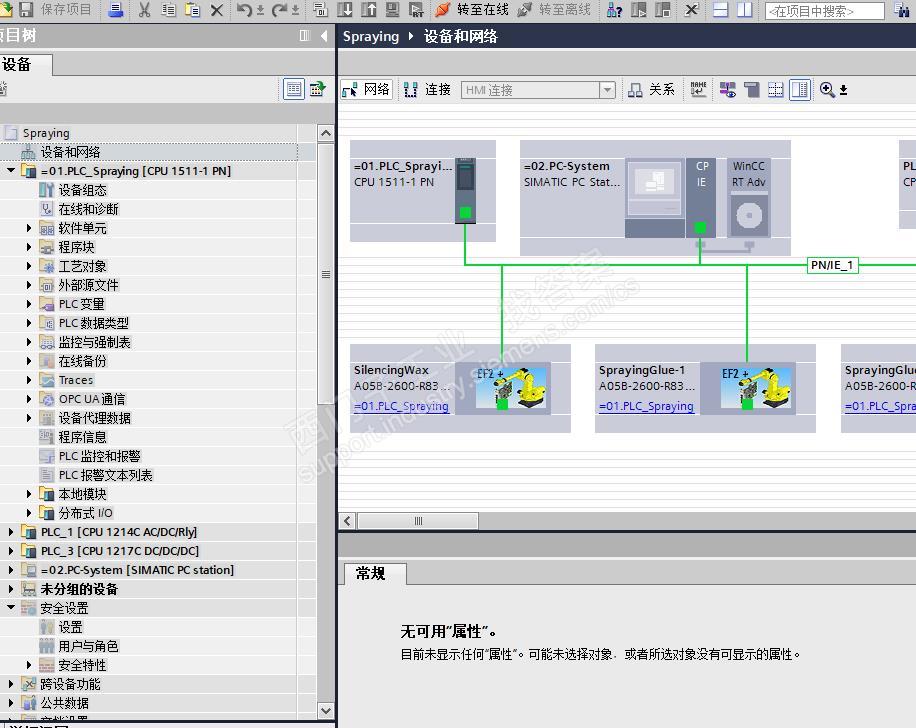Toggle project tree detail view icon
This screenshot has height=728, width=916.
pyautogui.click(x=294, y=89)
